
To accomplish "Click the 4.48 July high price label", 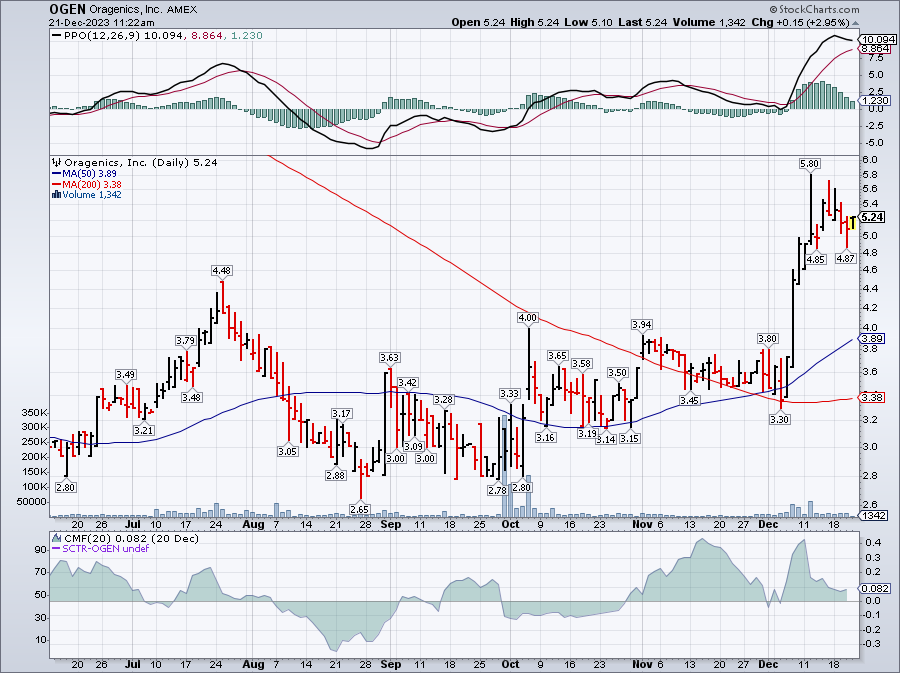I will click(x=222, y=270).
